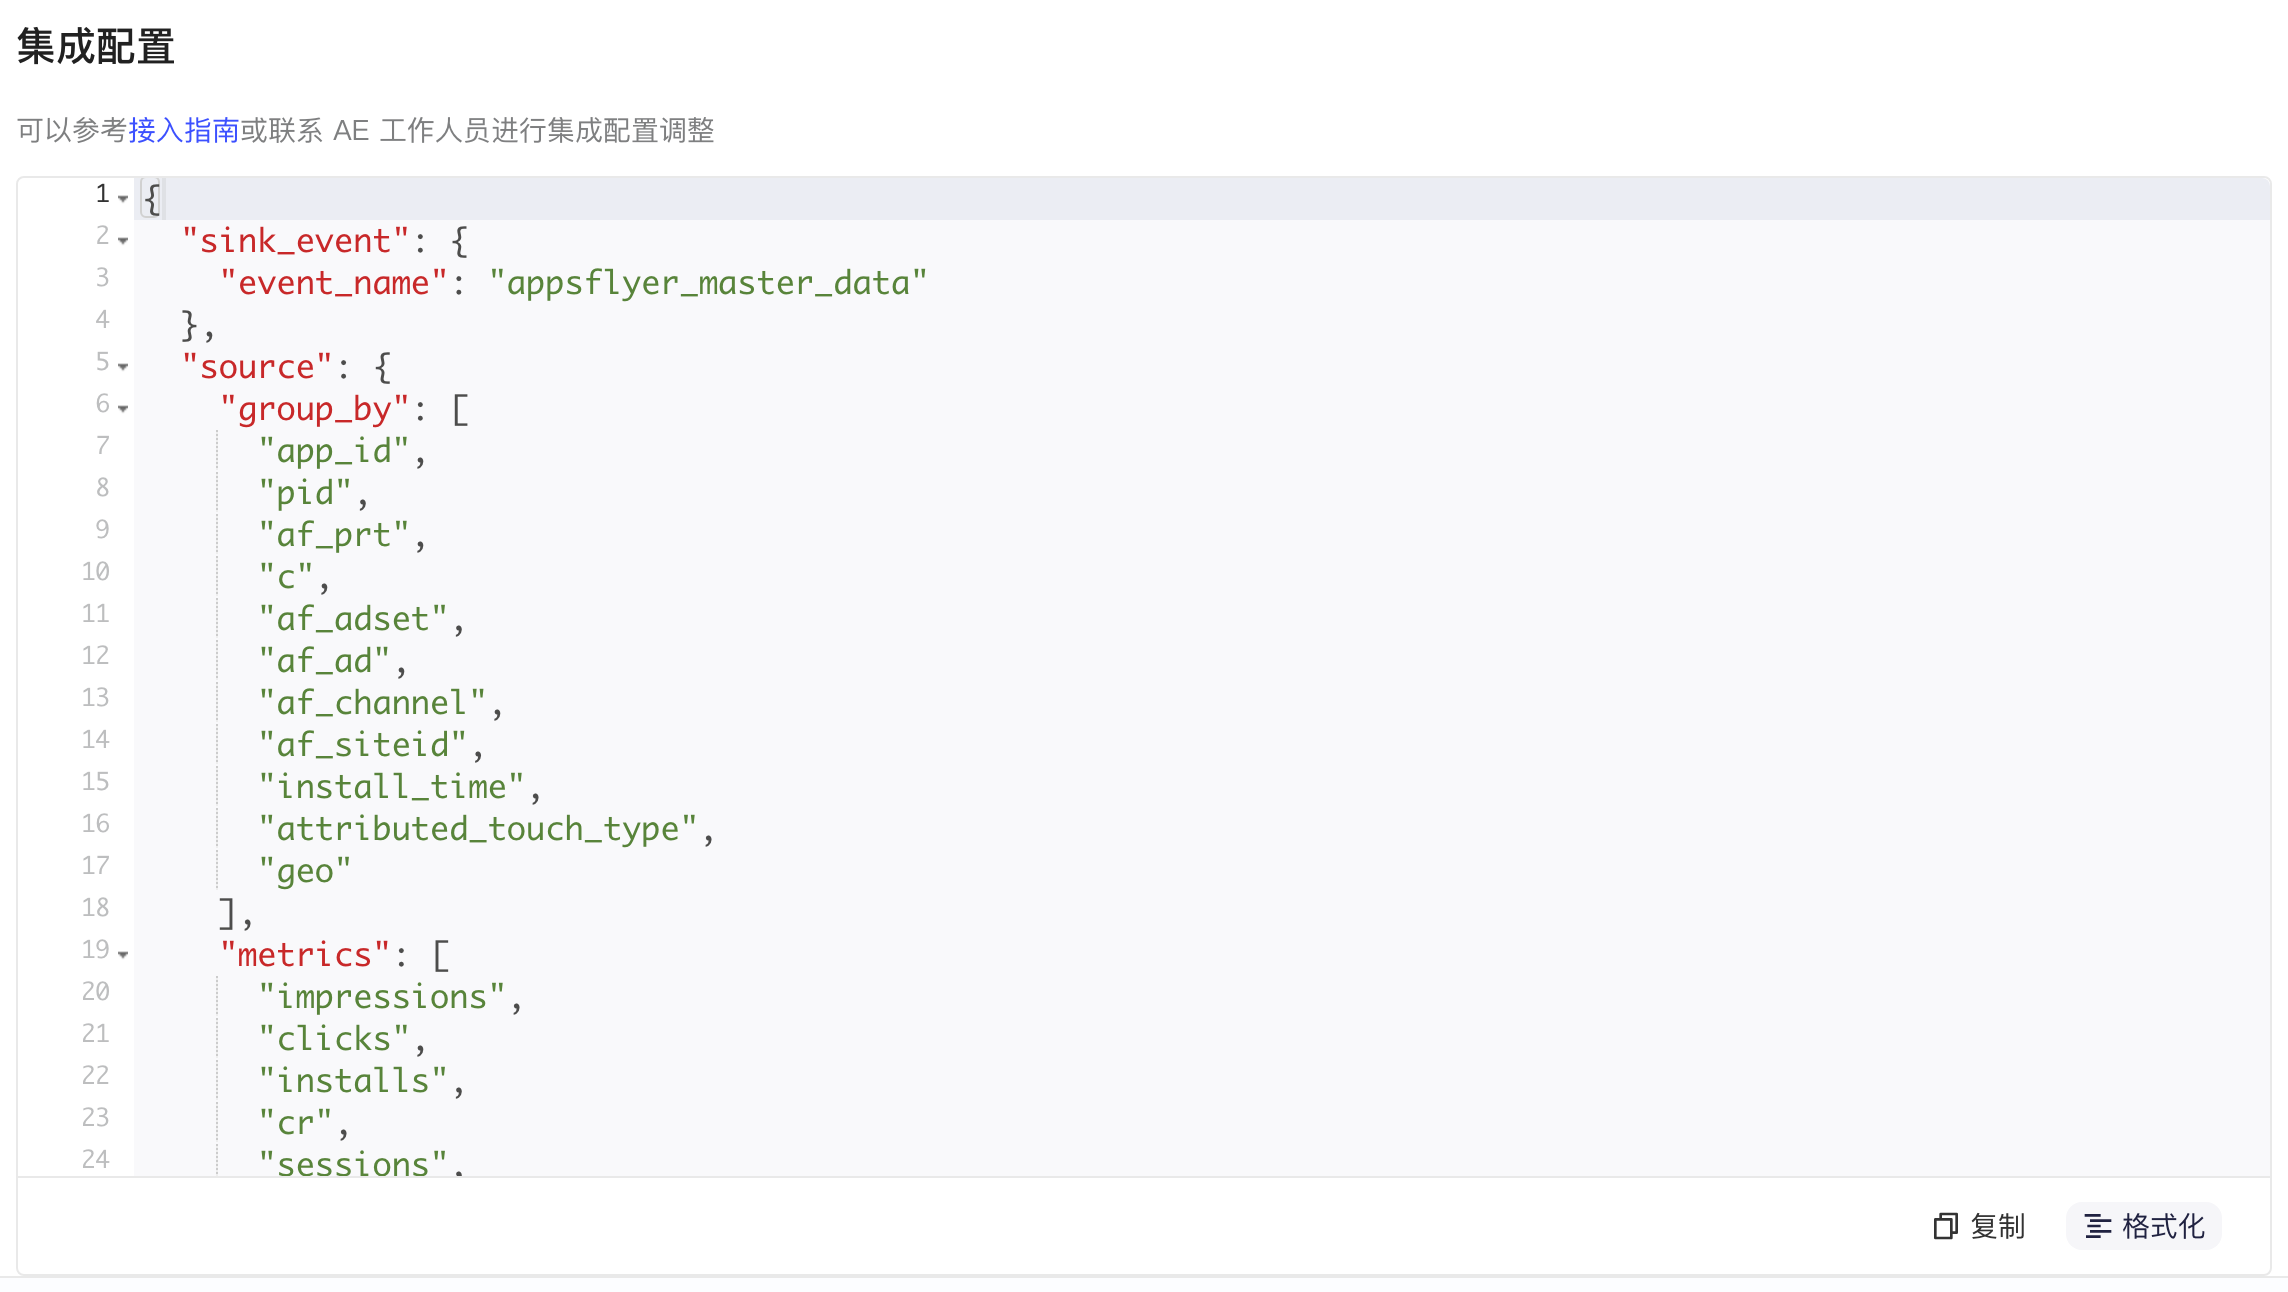This screenshot has height=1292, width=2288.
Task: Click the "af_channel" entry
Action: click(372, 703)
